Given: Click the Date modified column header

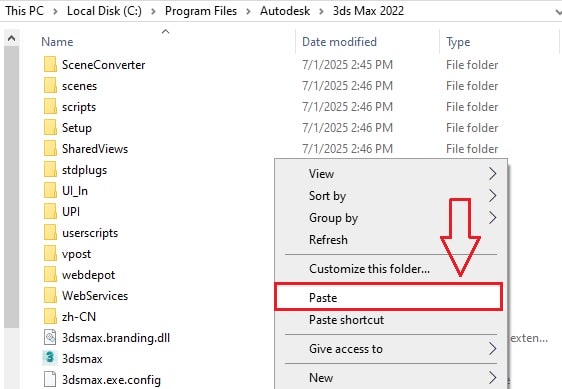Looking at the screenshot, I should 339,42.
